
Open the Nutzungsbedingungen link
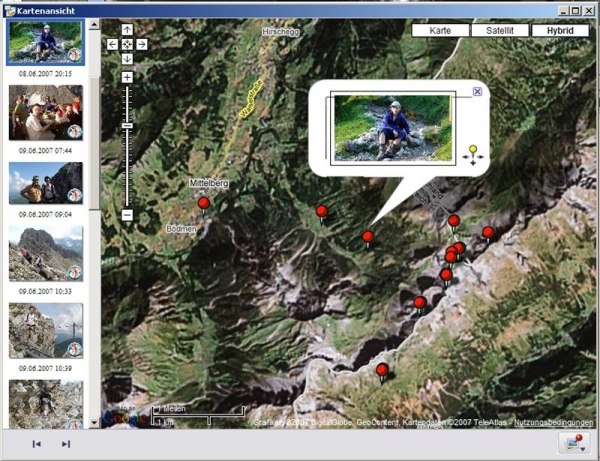[556, 422]
